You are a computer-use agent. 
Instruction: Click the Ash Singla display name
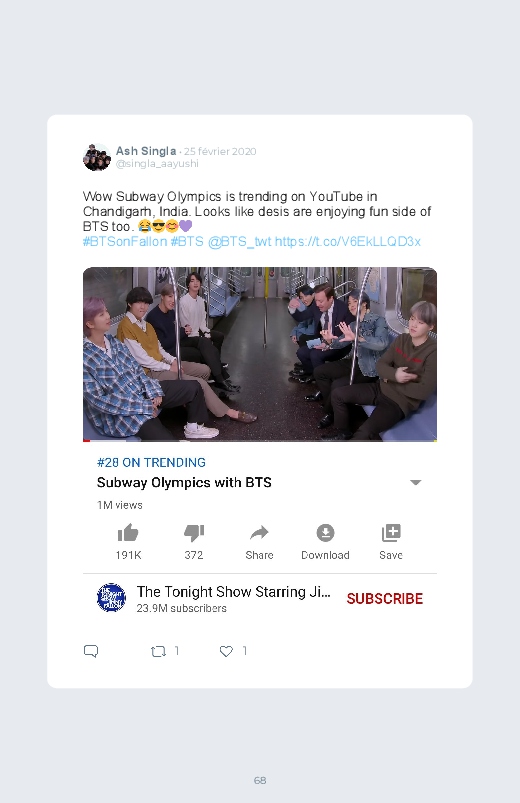coord(146,151)
